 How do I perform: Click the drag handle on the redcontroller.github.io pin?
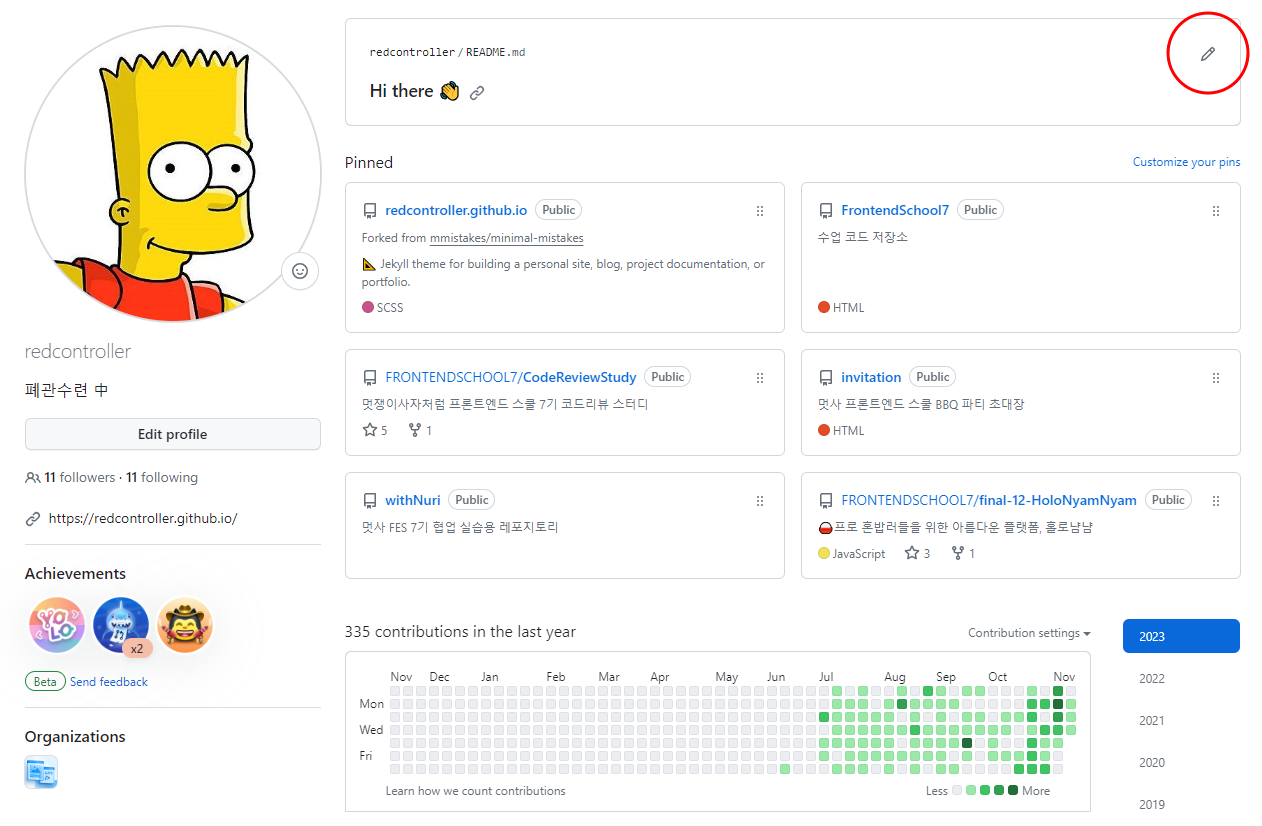click(x=760, y=211)
